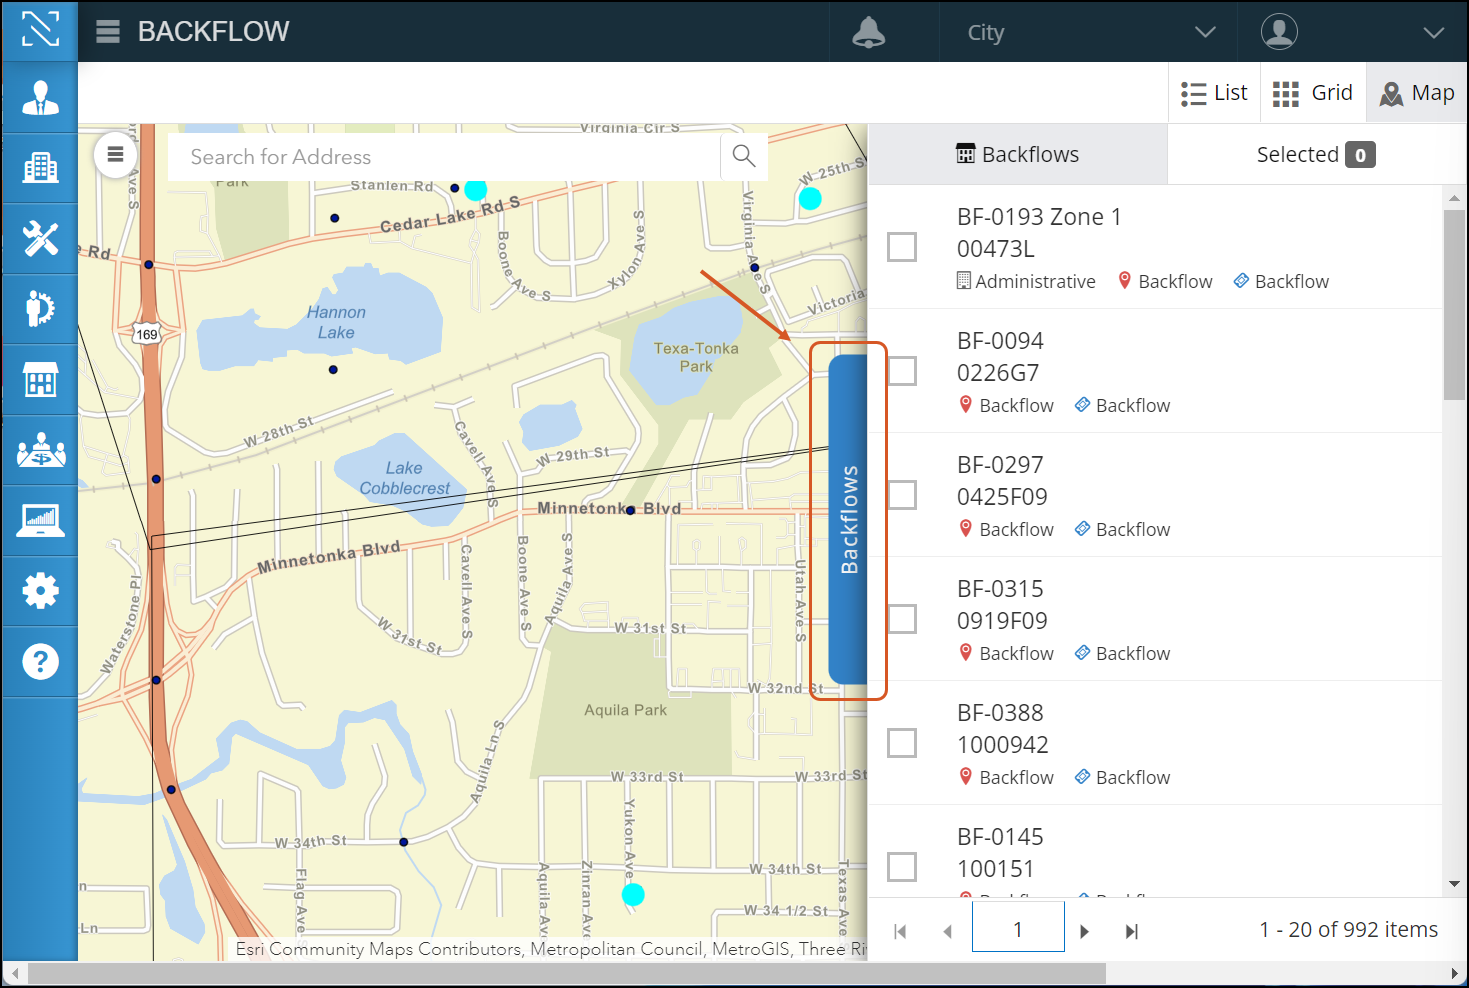The width and height of the screenshot is (1469, 988).
Task: Click the notification bell icon
Action: point(868,33)
